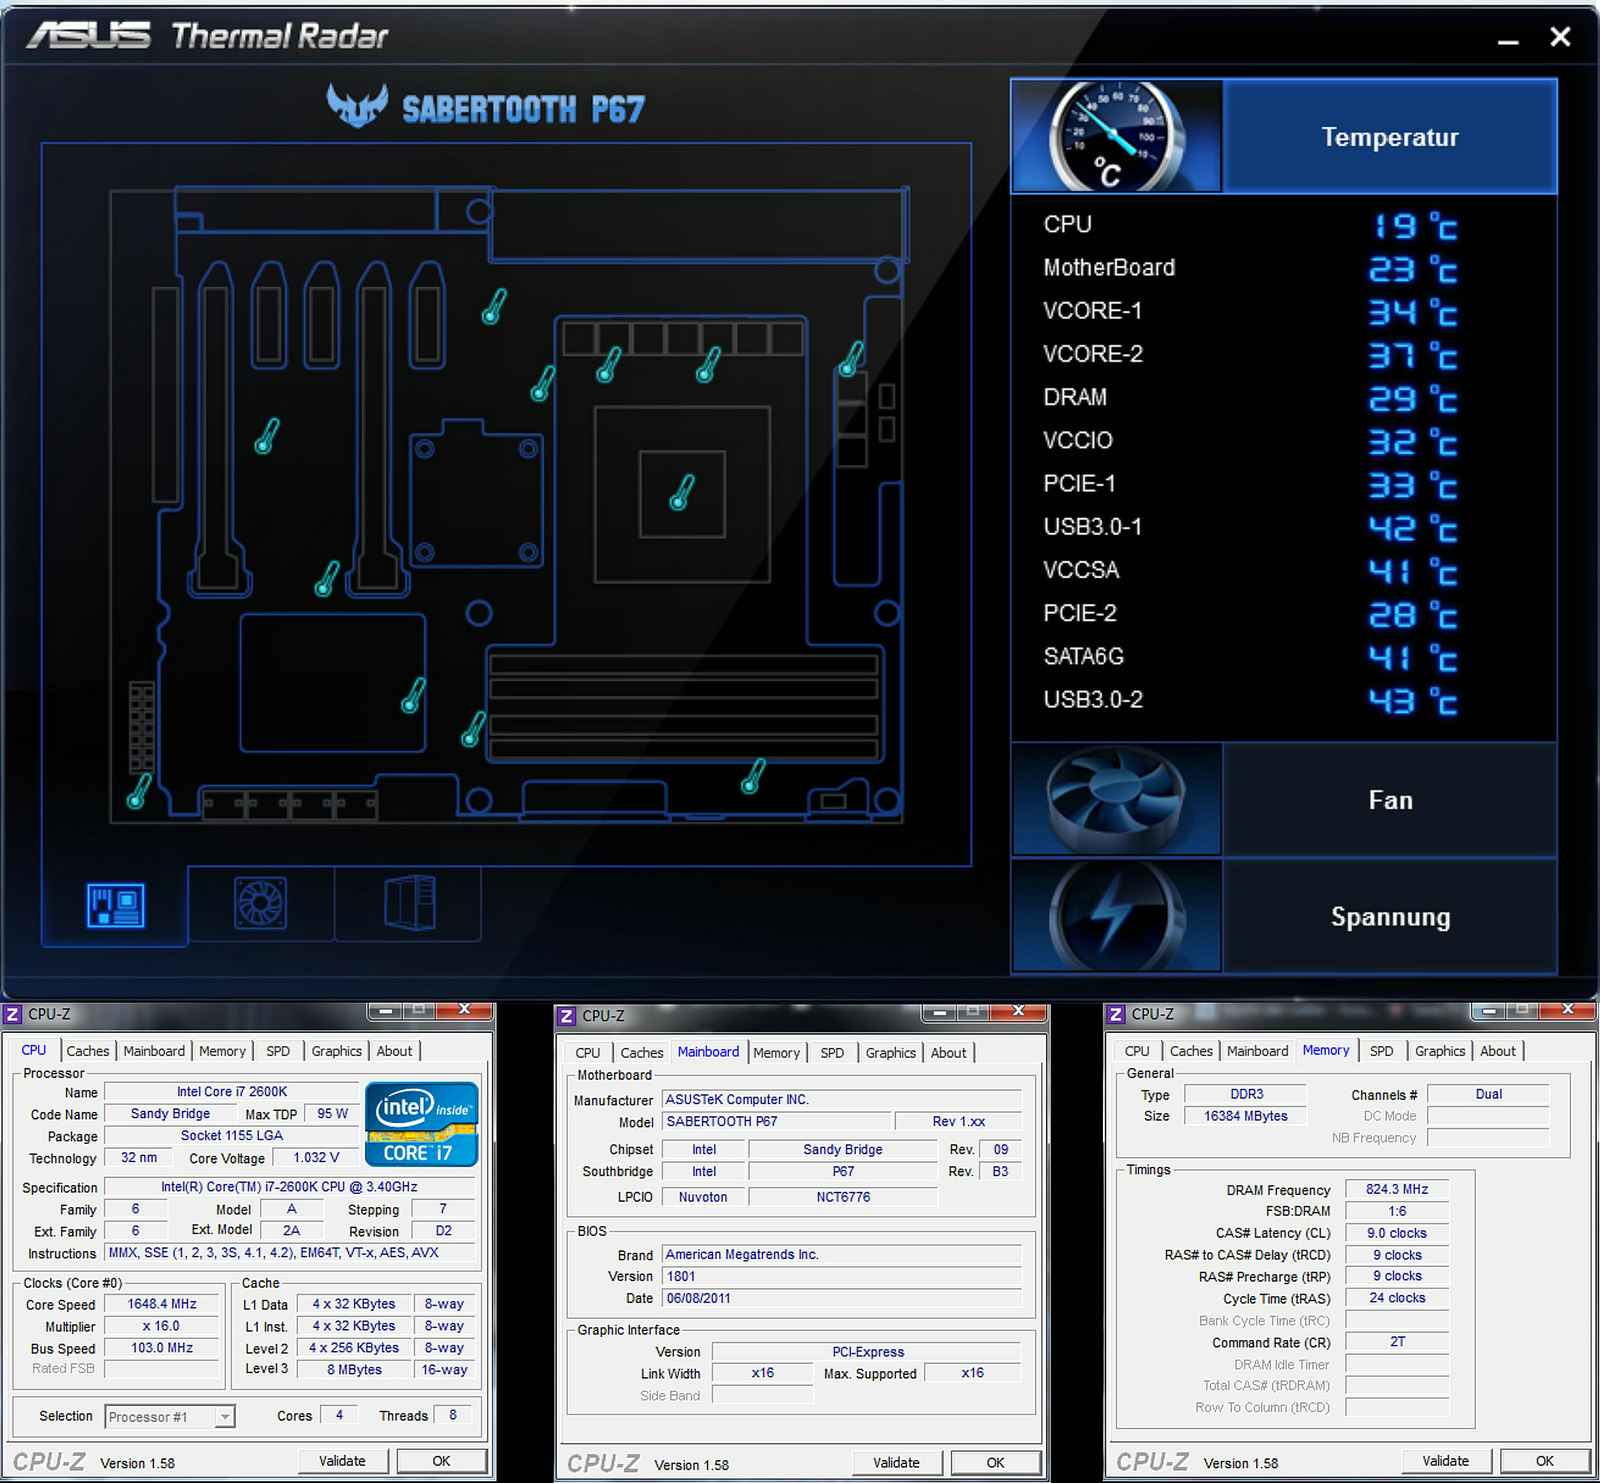
Task: Click OK in CPU-Z Mainboard window
Action: point(995,1463)
